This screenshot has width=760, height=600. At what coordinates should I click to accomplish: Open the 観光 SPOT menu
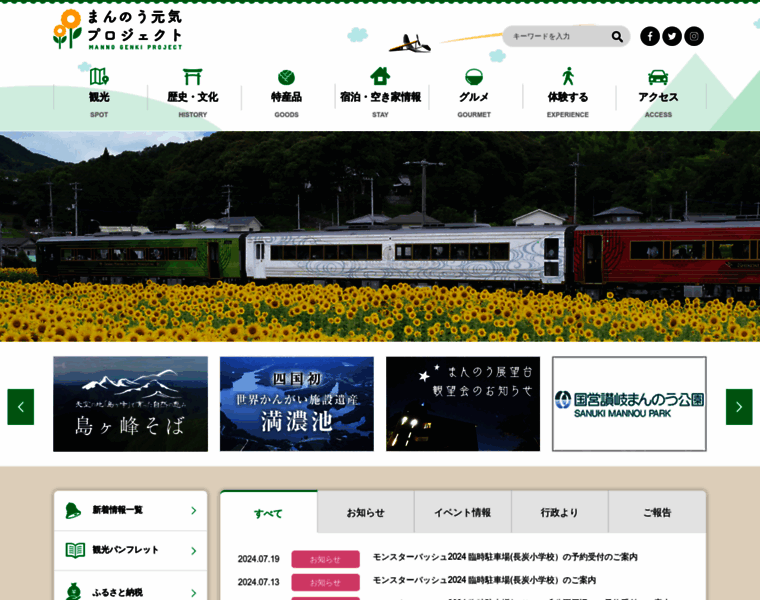99,93
